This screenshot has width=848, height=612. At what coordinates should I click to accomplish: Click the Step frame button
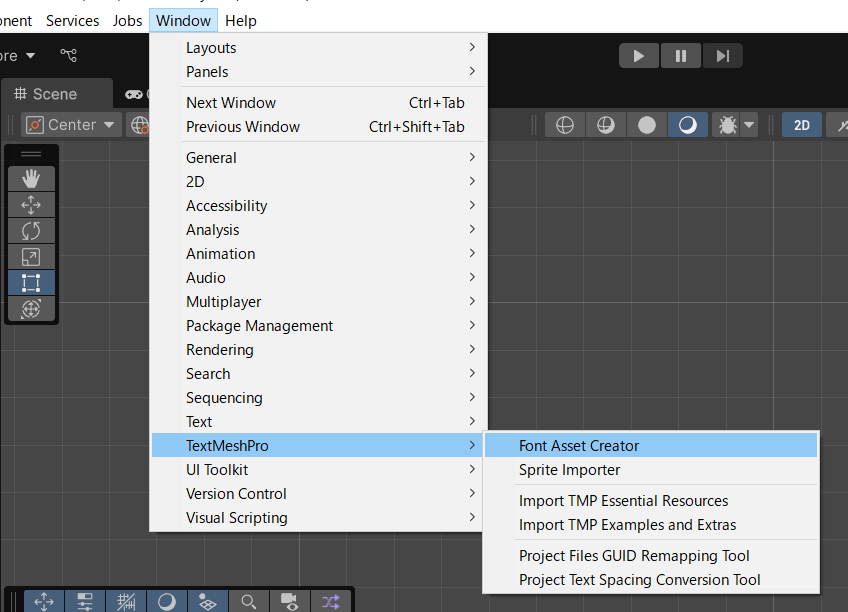click(722, 56)
